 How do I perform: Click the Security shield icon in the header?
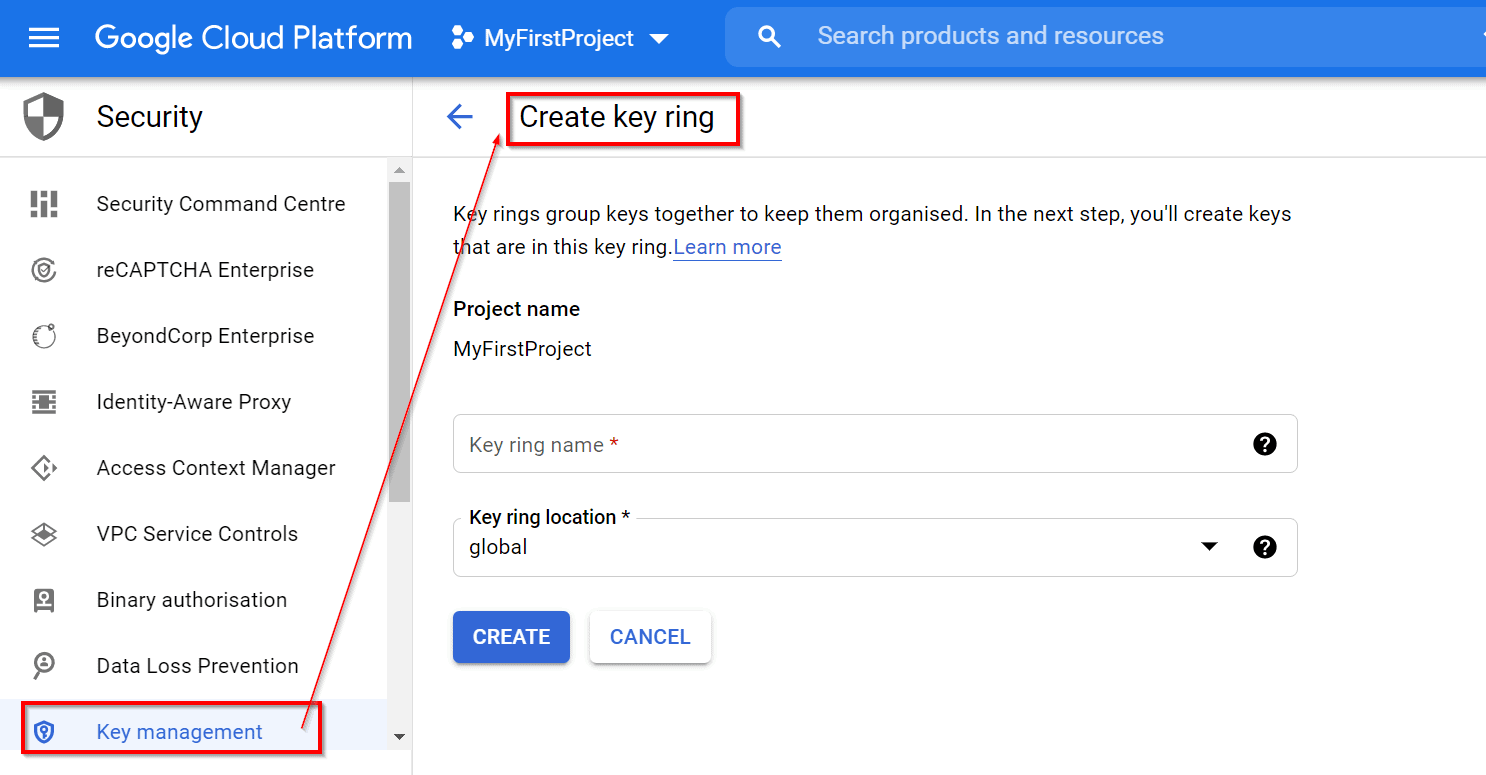click(x=42, y=116)
